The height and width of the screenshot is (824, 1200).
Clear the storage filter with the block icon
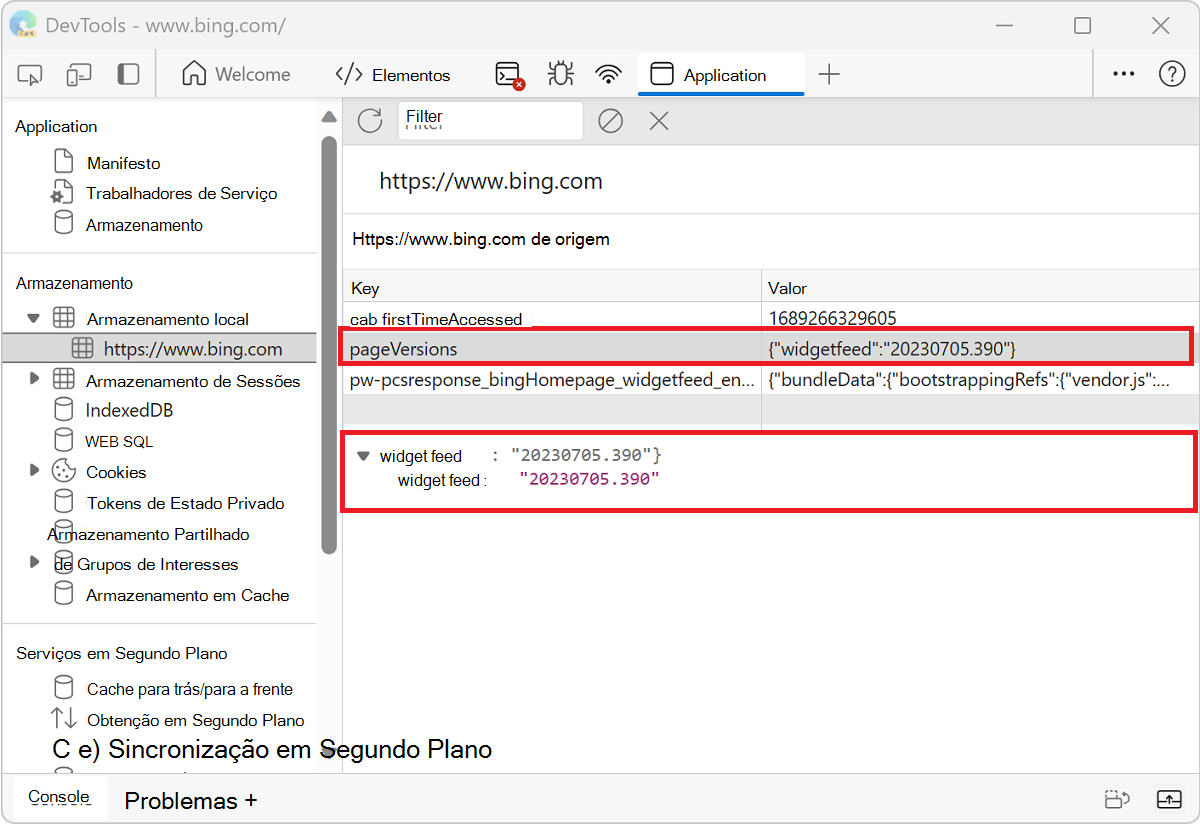(x=610, y=120)
